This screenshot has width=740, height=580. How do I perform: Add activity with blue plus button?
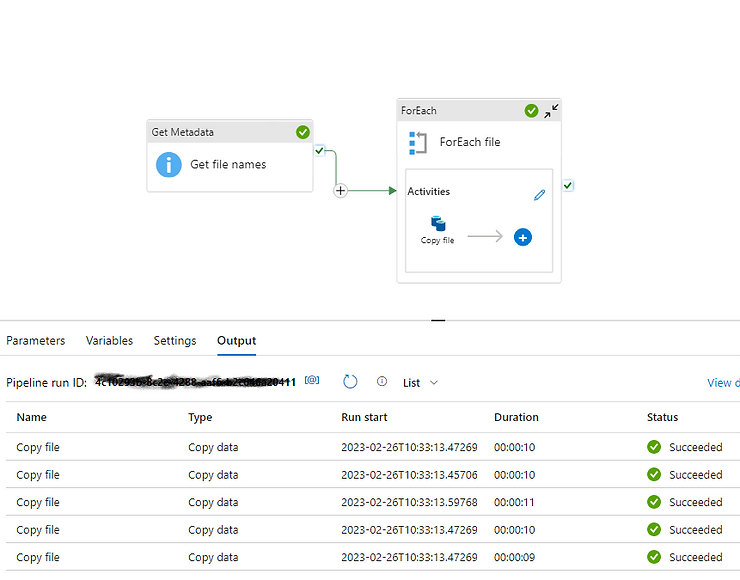pyautogui.click(x=522, y=237)
